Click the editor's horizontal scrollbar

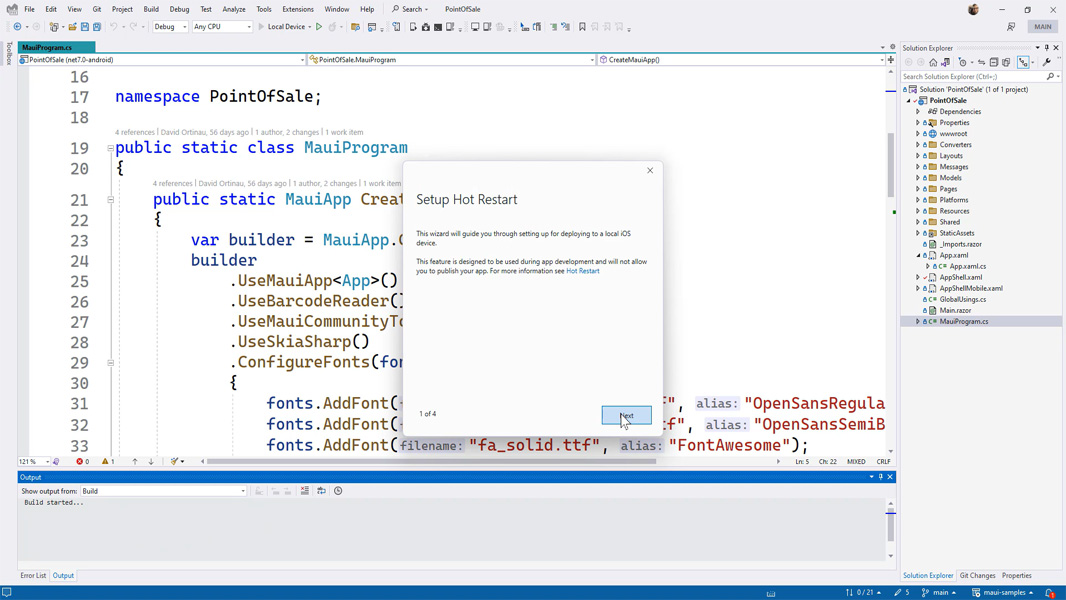coord(430,462)
